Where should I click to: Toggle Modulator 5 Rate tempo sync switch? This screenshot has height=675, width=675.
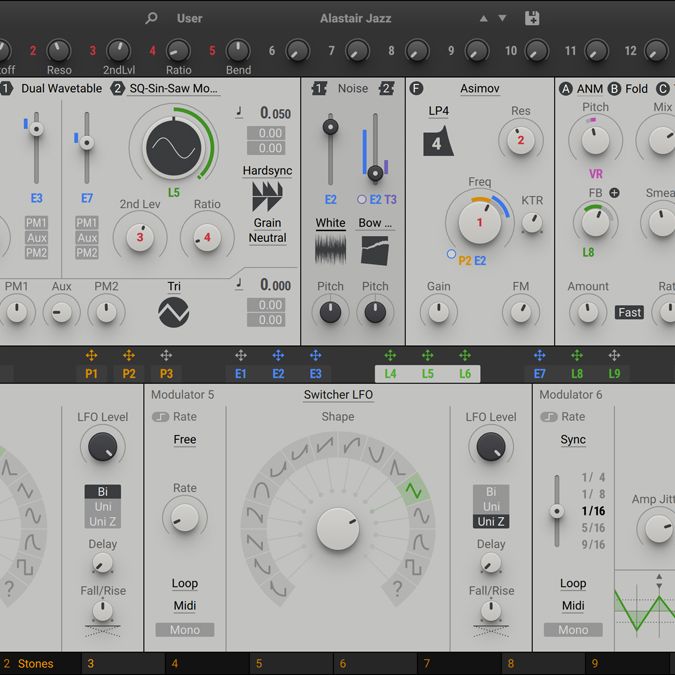click(160, 417)
